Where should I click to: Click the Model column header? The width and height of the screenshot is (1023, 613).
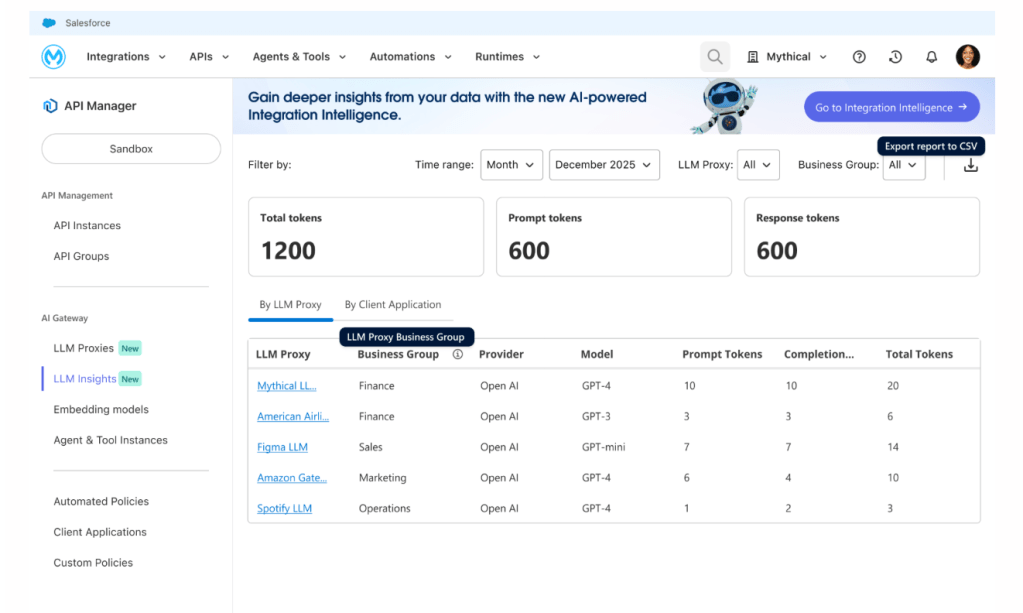597,354
